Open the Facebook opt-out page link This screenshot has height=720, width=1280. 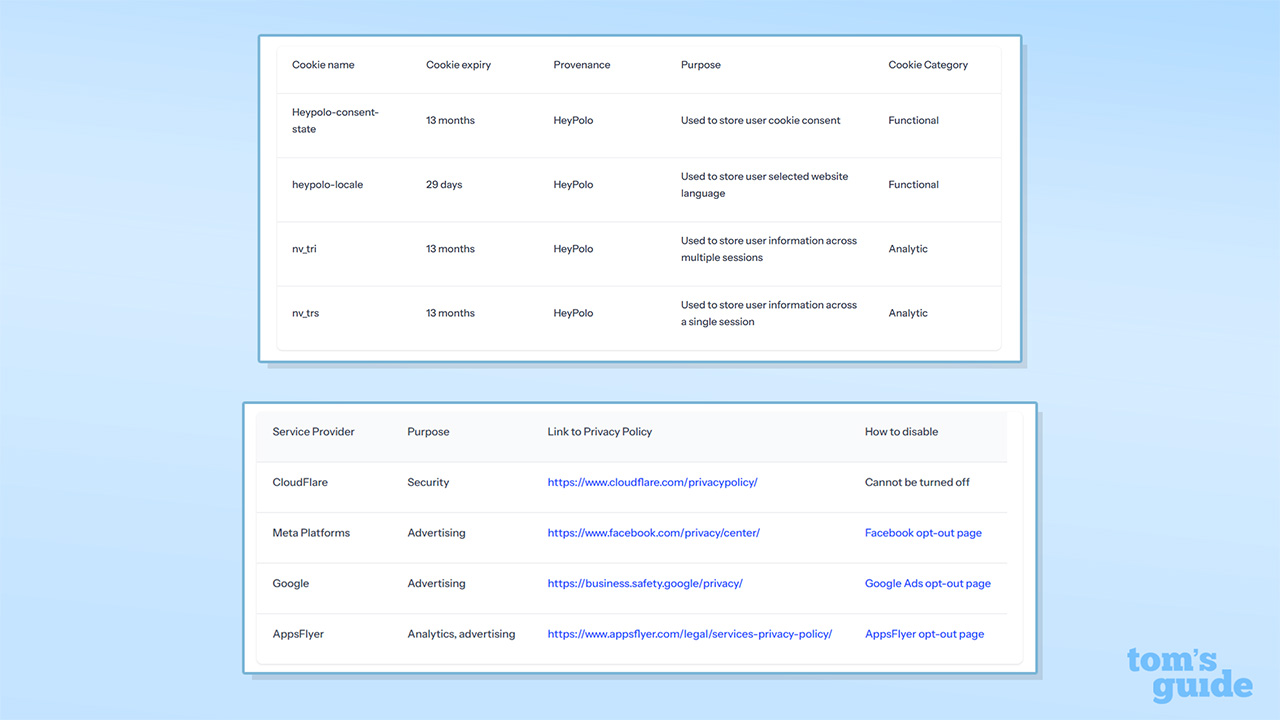tap(923, 533)
